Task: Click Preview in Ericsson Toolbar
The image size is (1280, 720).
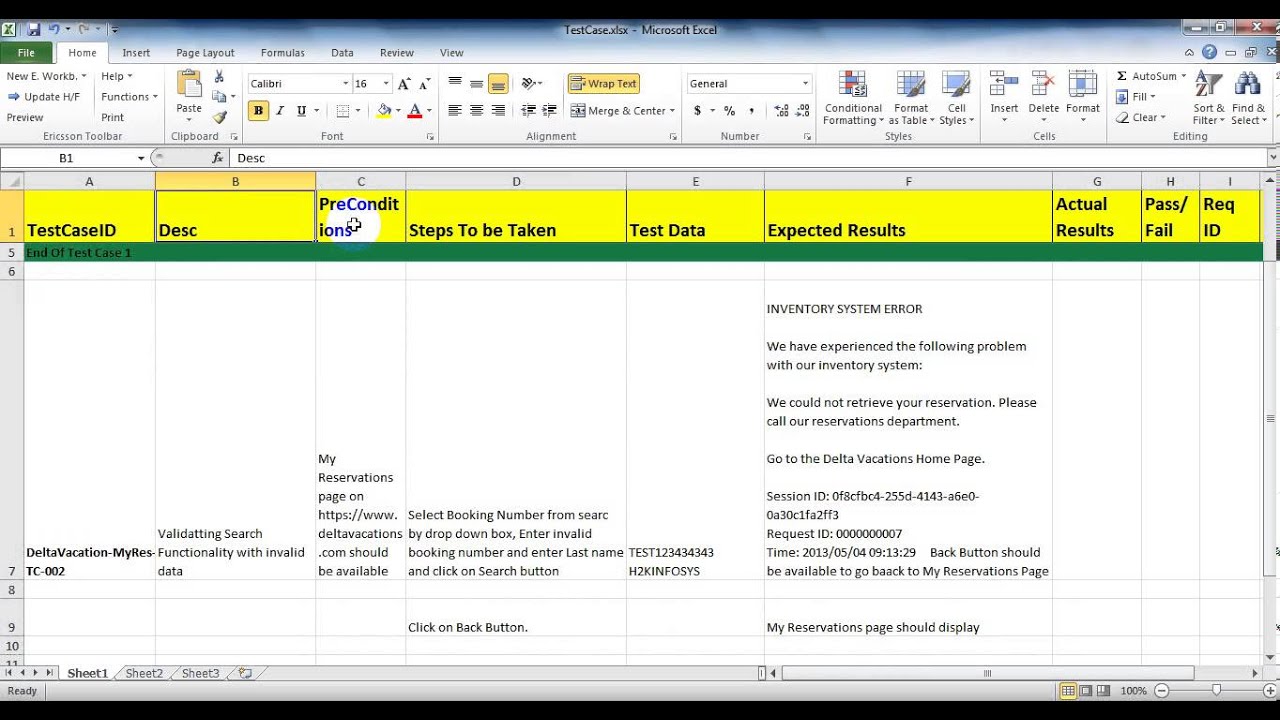Action: [x=25, y=117]
